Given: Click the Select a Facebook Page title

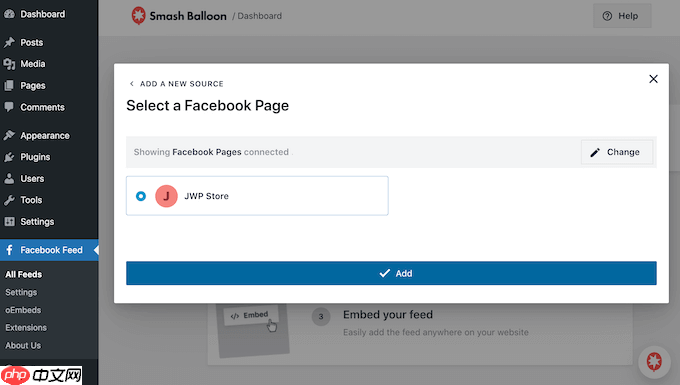Looking at the screenshot, I should (x=207, y=105).
